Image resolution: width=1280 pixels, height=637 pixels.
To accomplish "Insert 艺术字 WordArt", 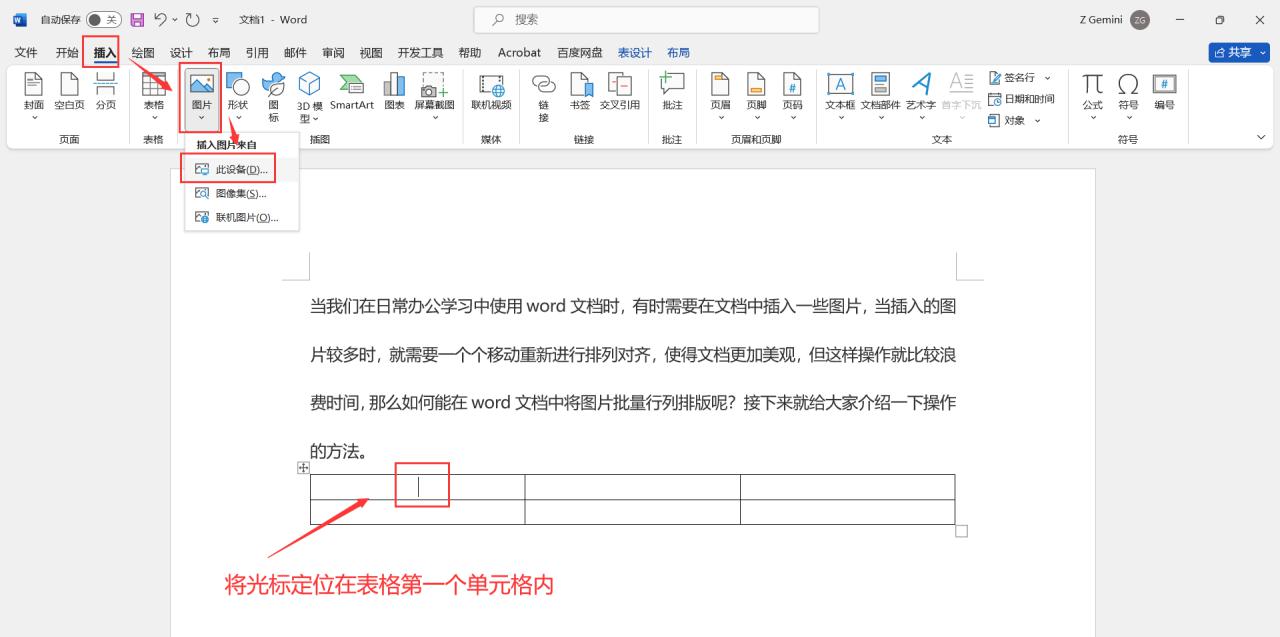I will [x=921, y=97].
